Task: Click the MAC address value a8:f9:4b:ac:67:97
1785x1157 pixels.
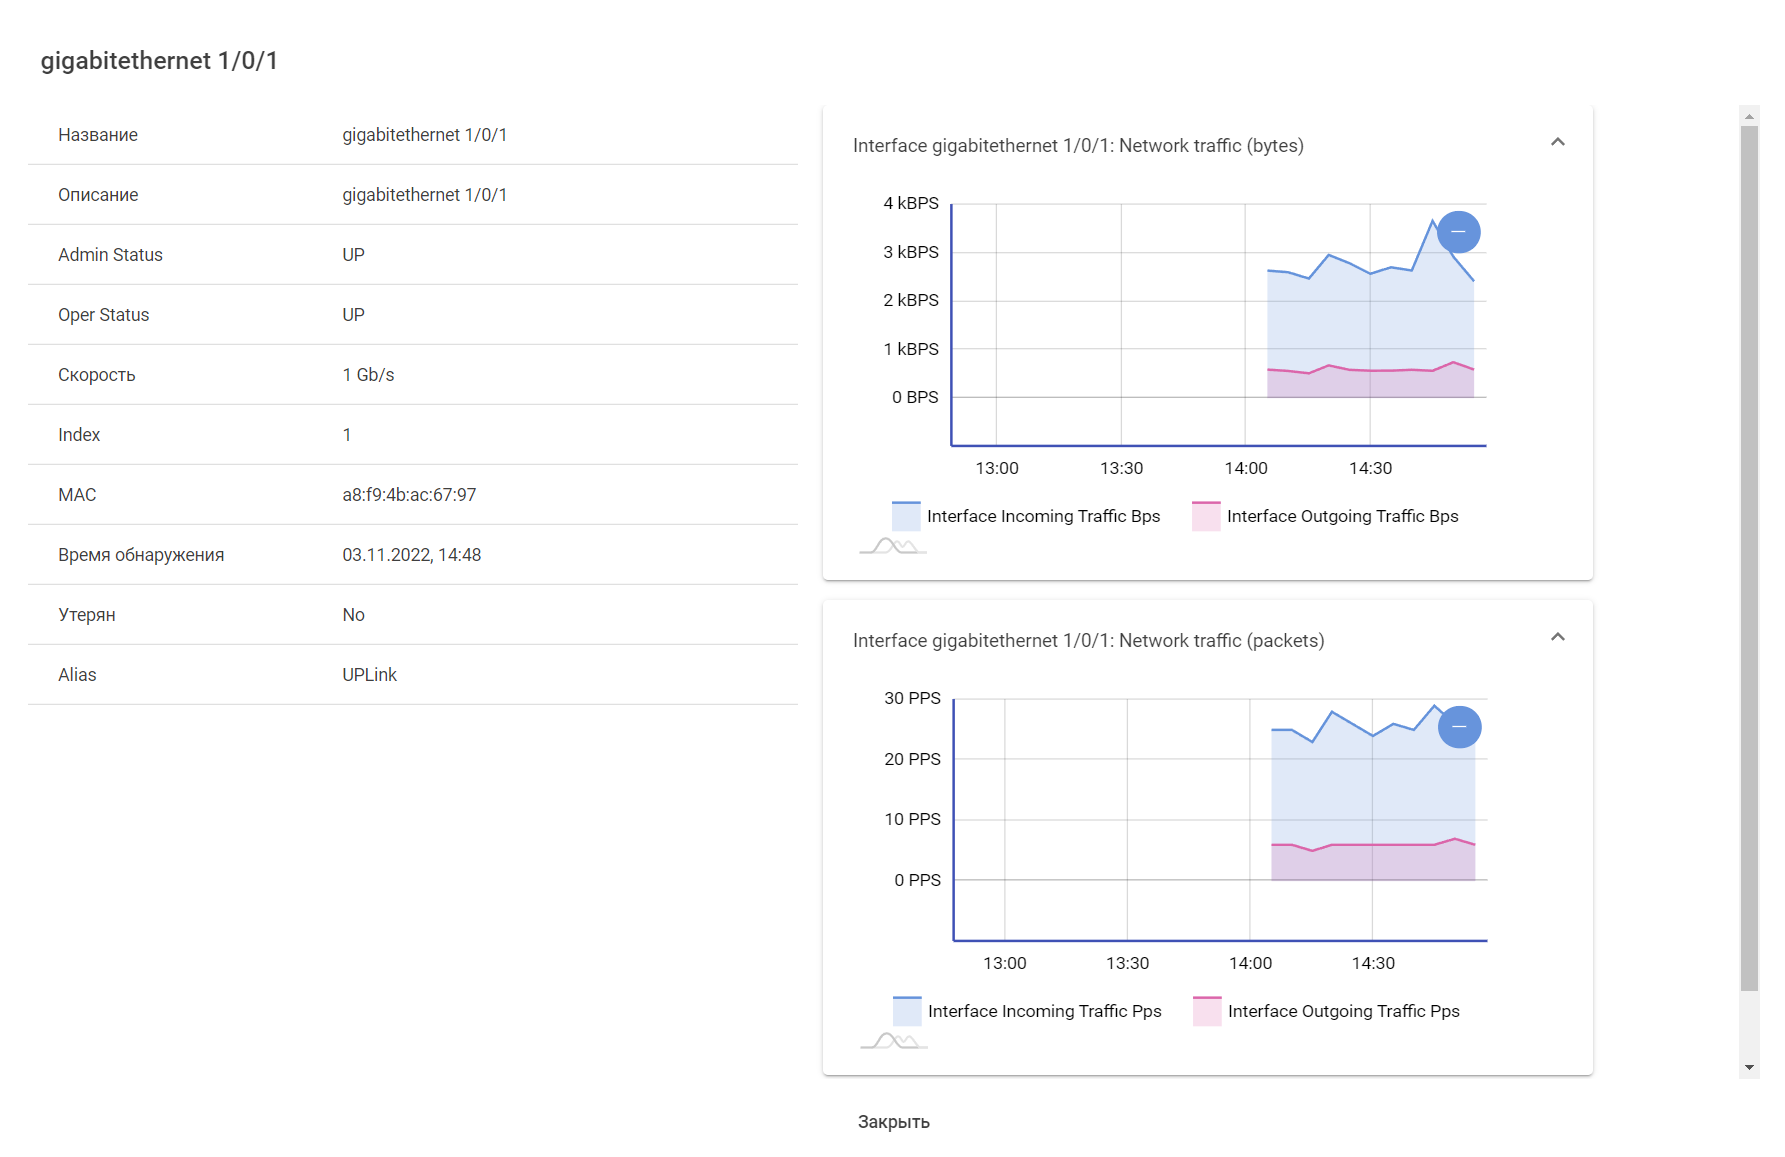Action: (409, 495)
